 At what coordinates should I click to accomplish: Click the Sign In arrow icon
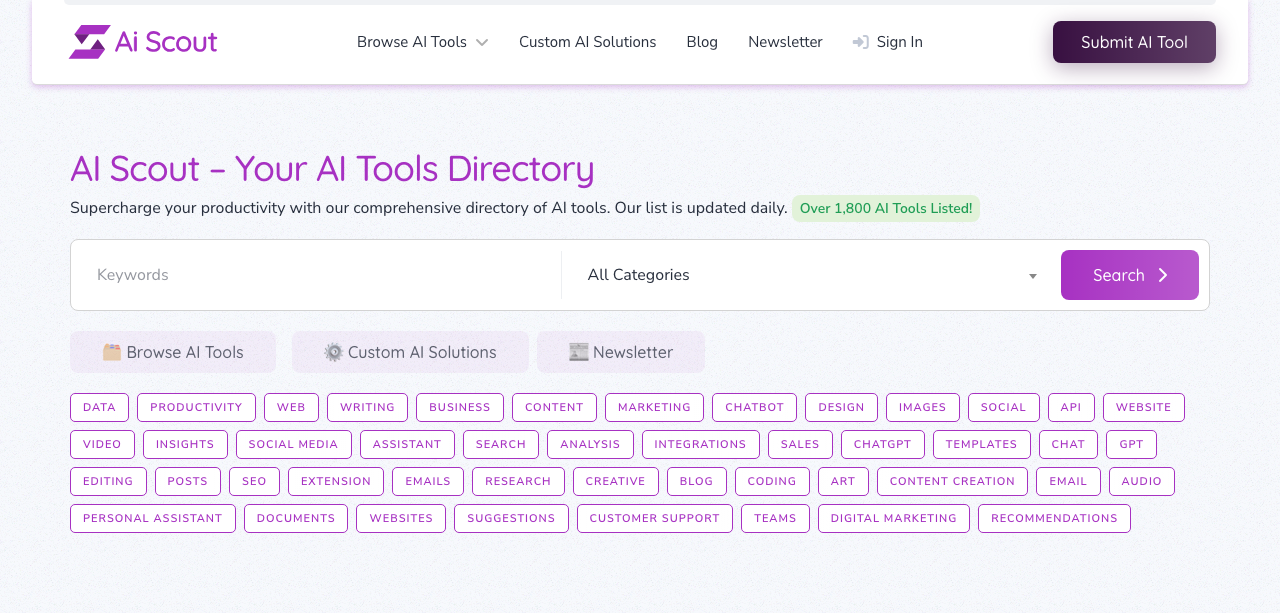pos(860,42)
